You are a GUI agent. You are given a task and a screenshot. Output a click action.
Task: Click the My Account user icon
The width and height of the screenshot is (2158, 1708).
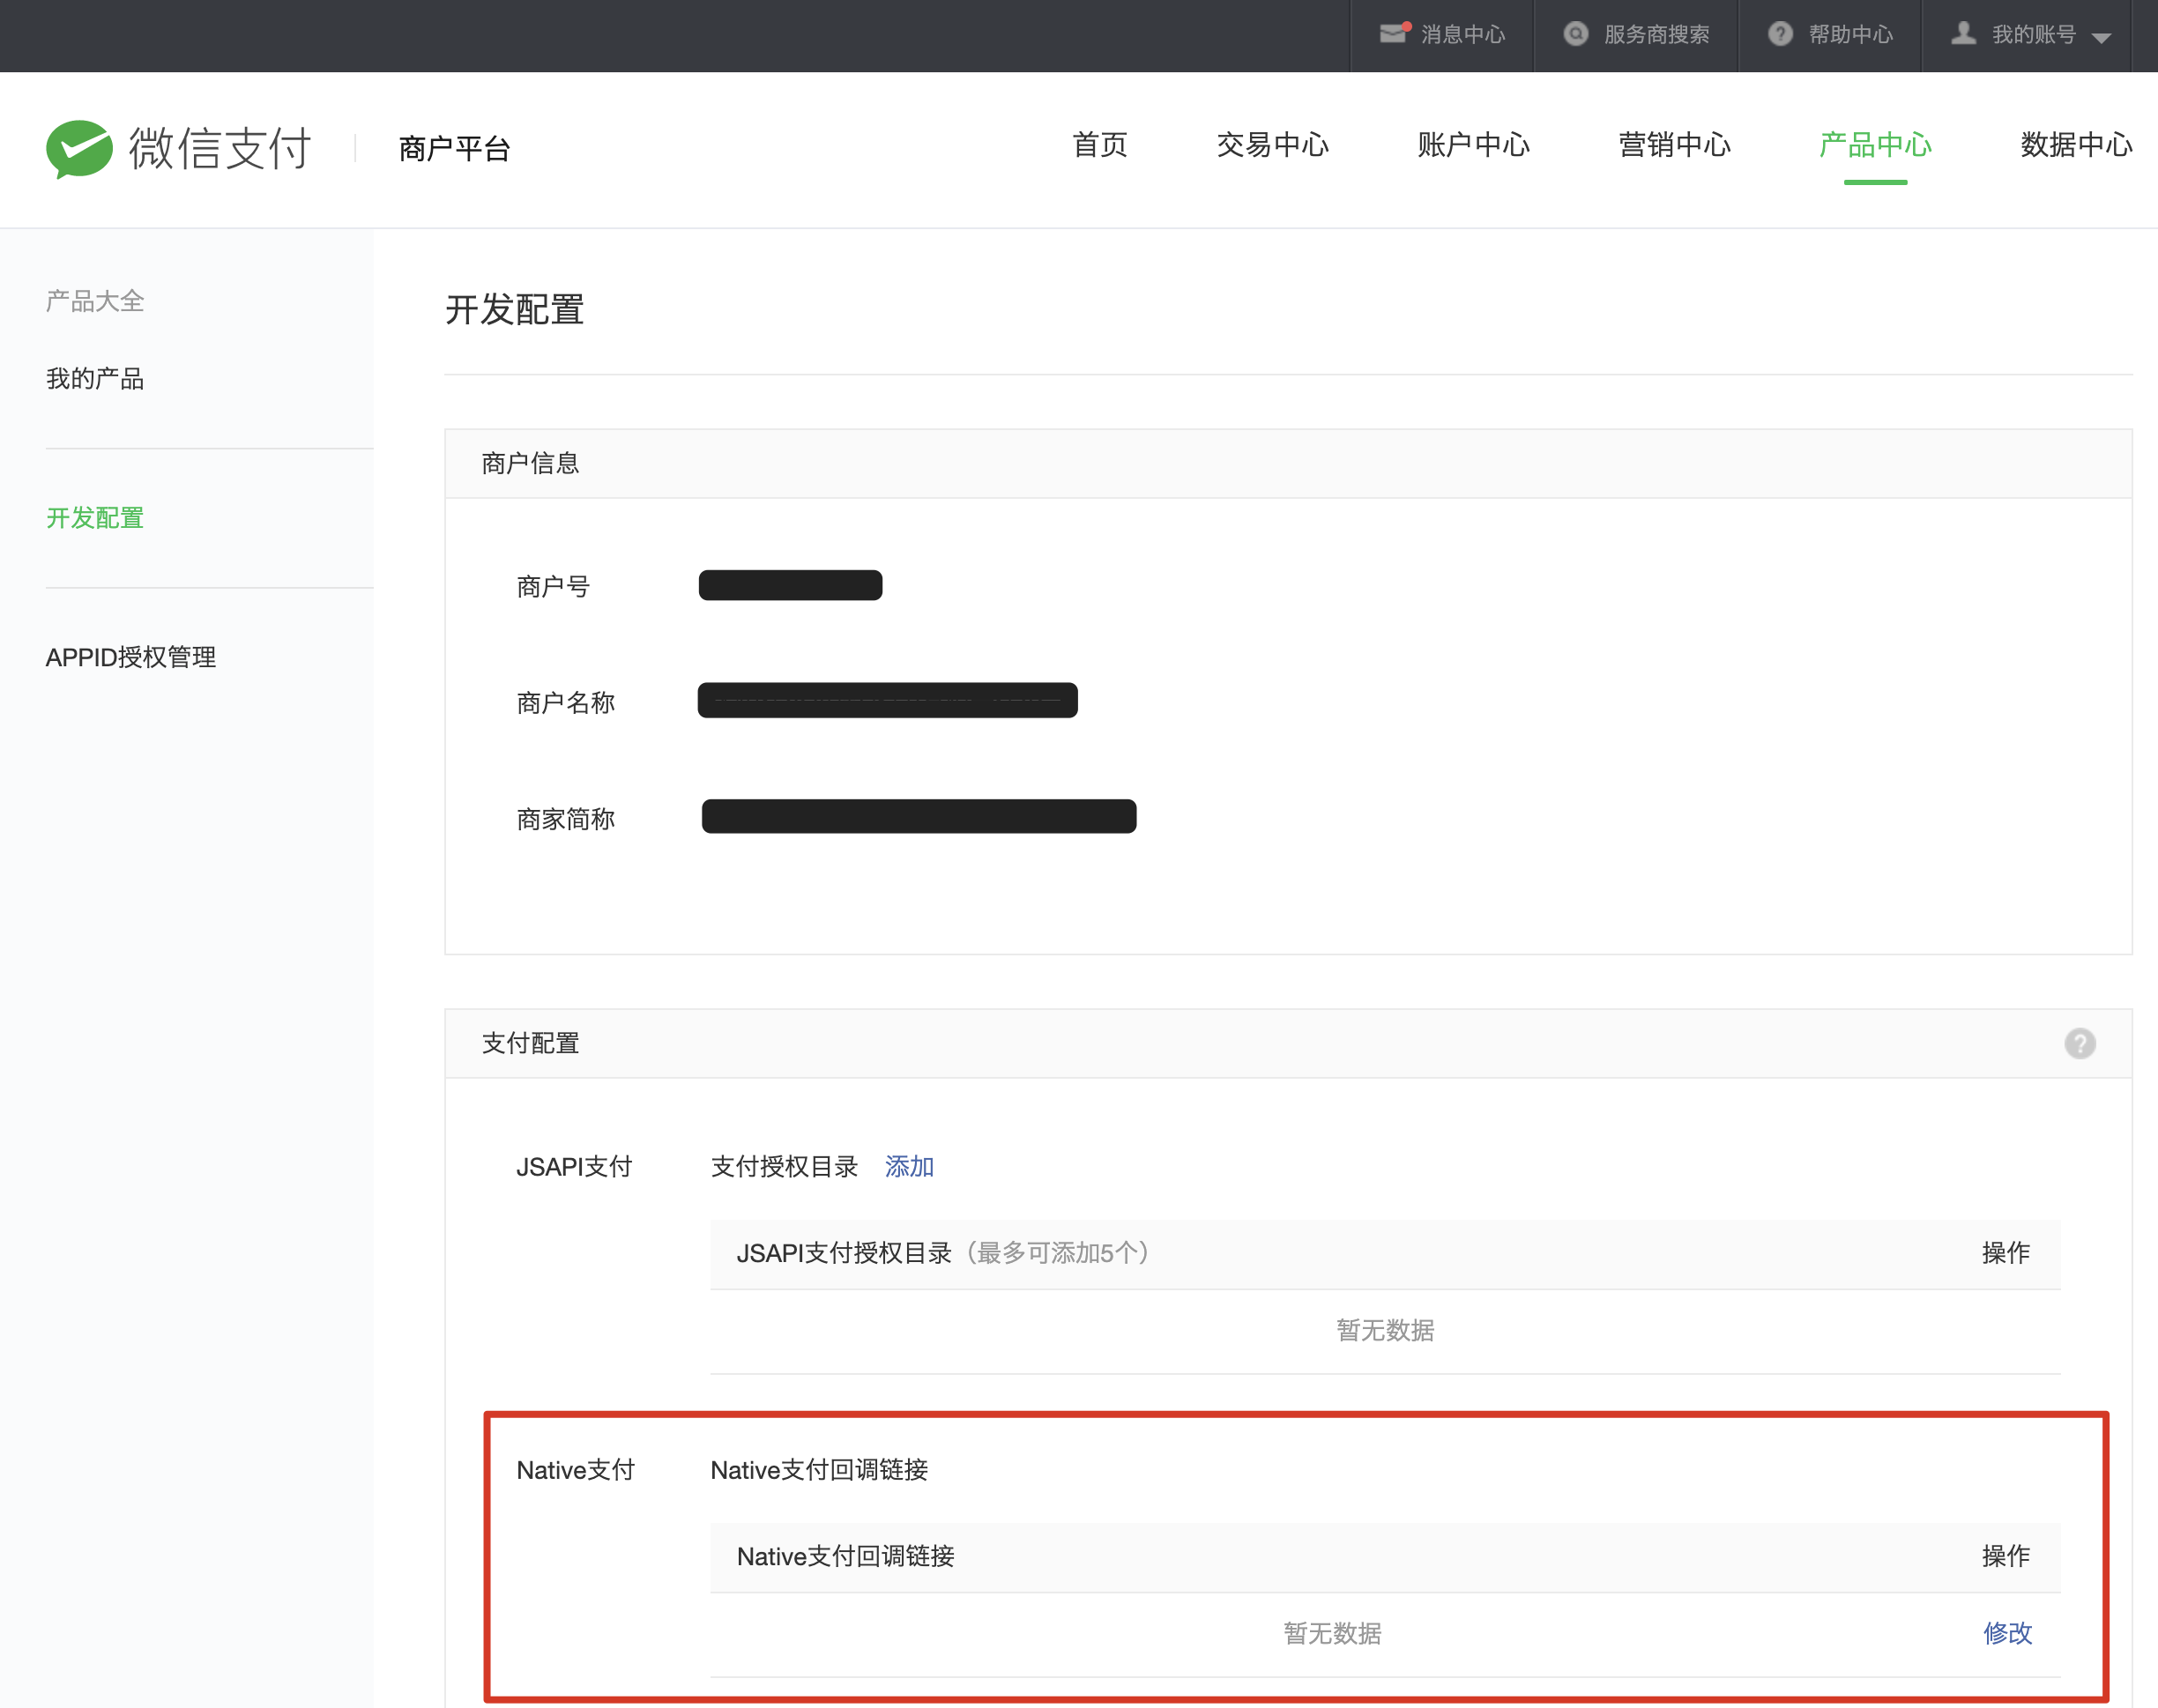(1963, 34)
